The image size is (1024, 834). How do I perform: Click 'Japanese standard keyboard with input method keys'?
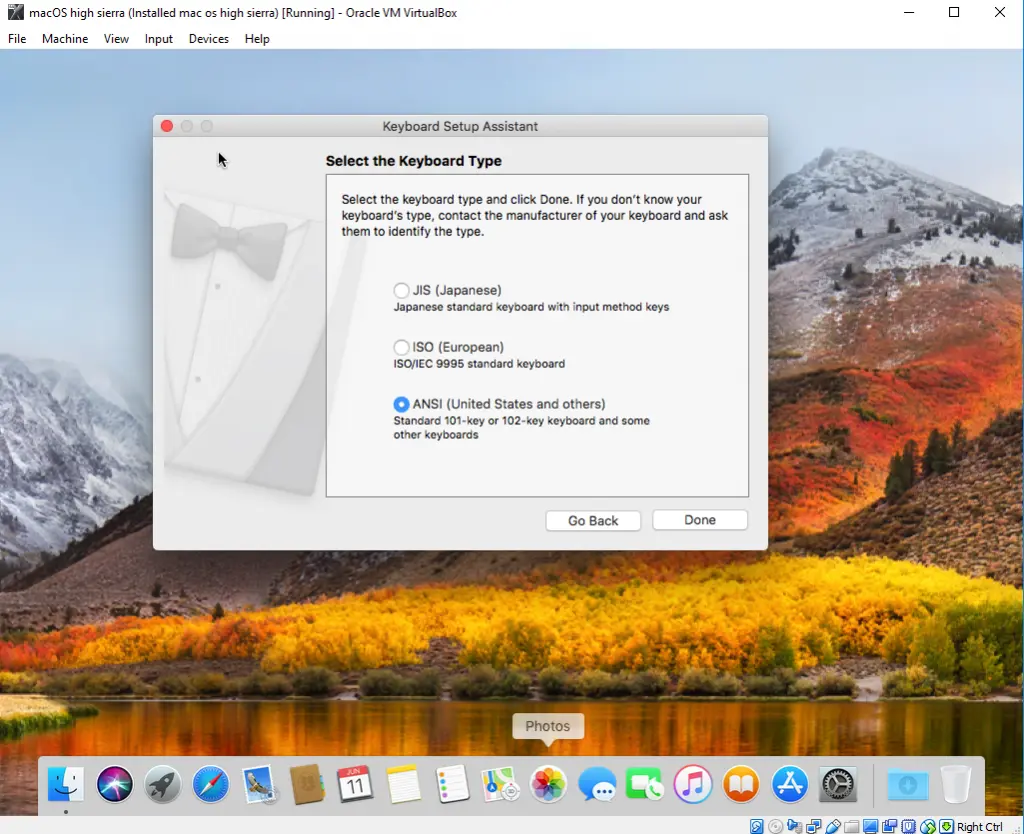click(x=531, y=307)
